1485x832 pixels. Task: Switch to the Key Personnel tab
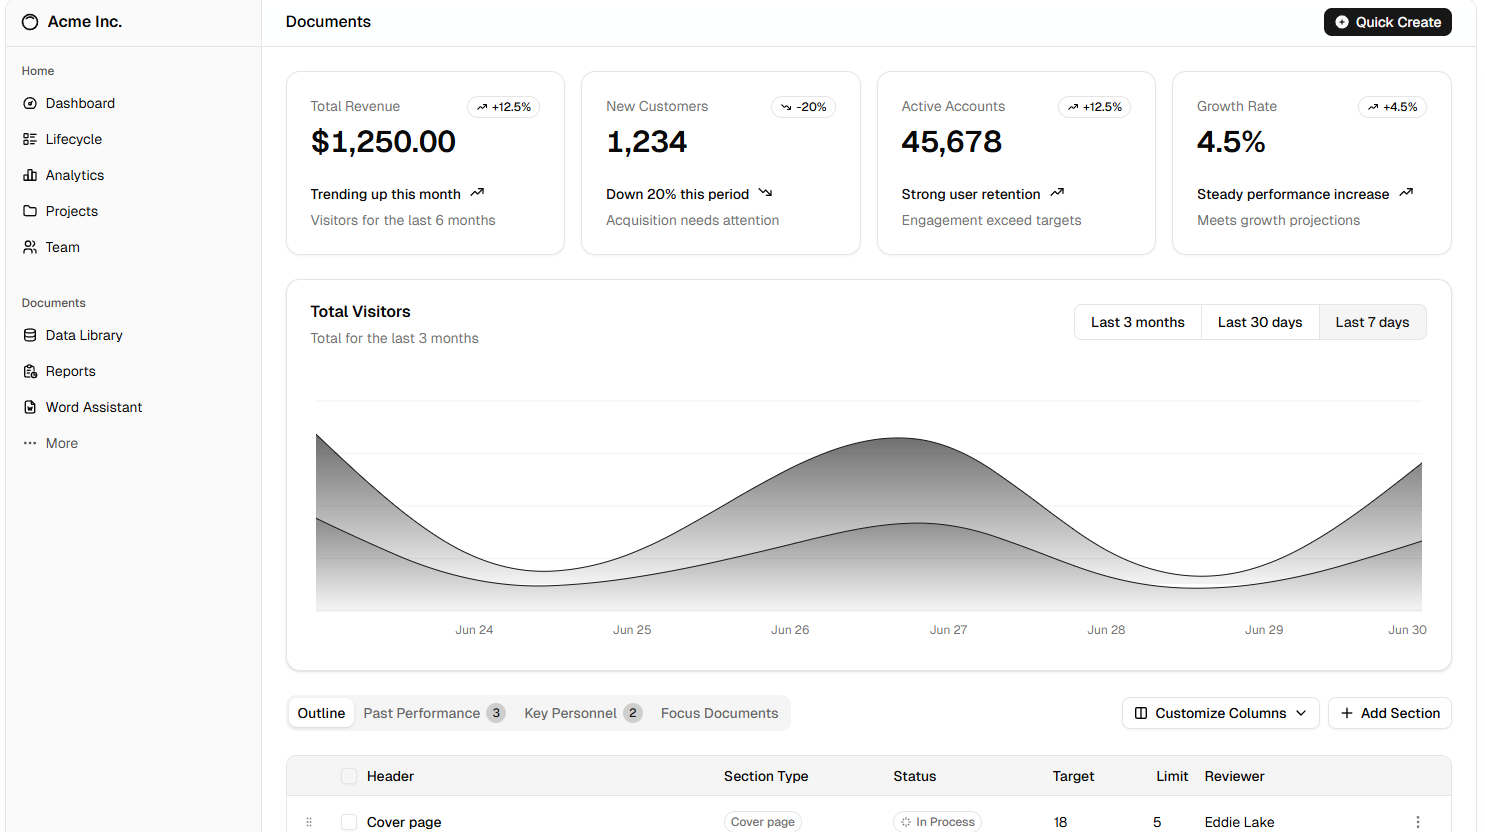pyautogui.click(x=582, y=713)
